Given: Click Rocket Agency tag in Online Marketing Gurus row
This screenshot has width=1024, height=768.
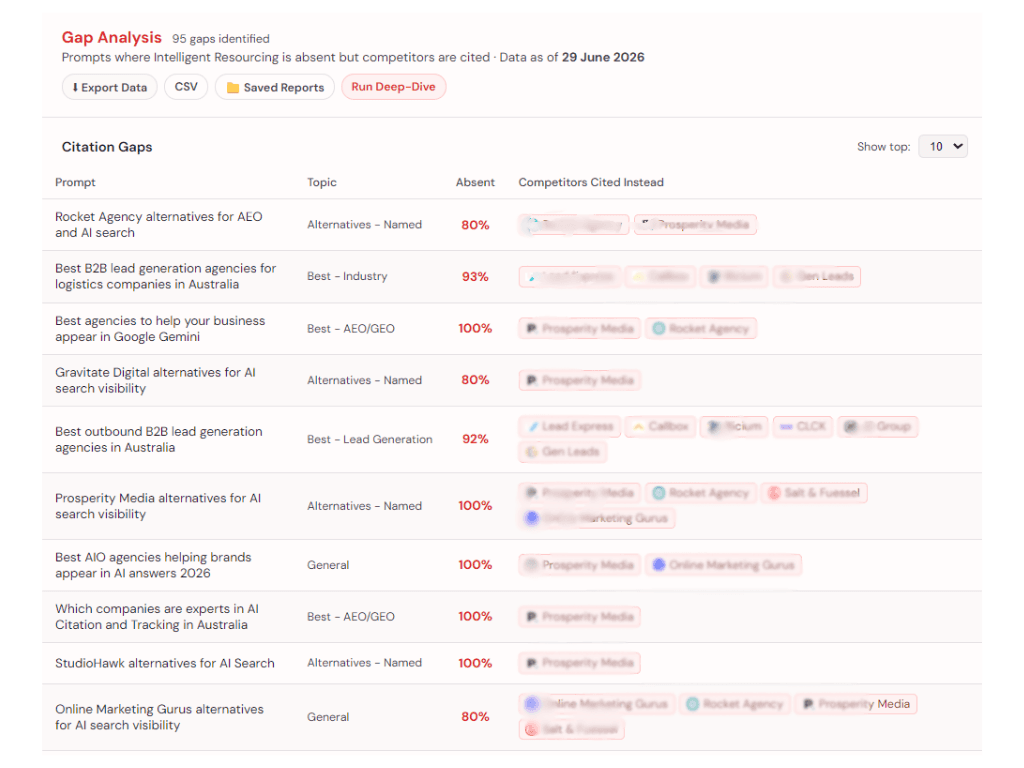Looking at the screenshot, I should coord(735,704).
